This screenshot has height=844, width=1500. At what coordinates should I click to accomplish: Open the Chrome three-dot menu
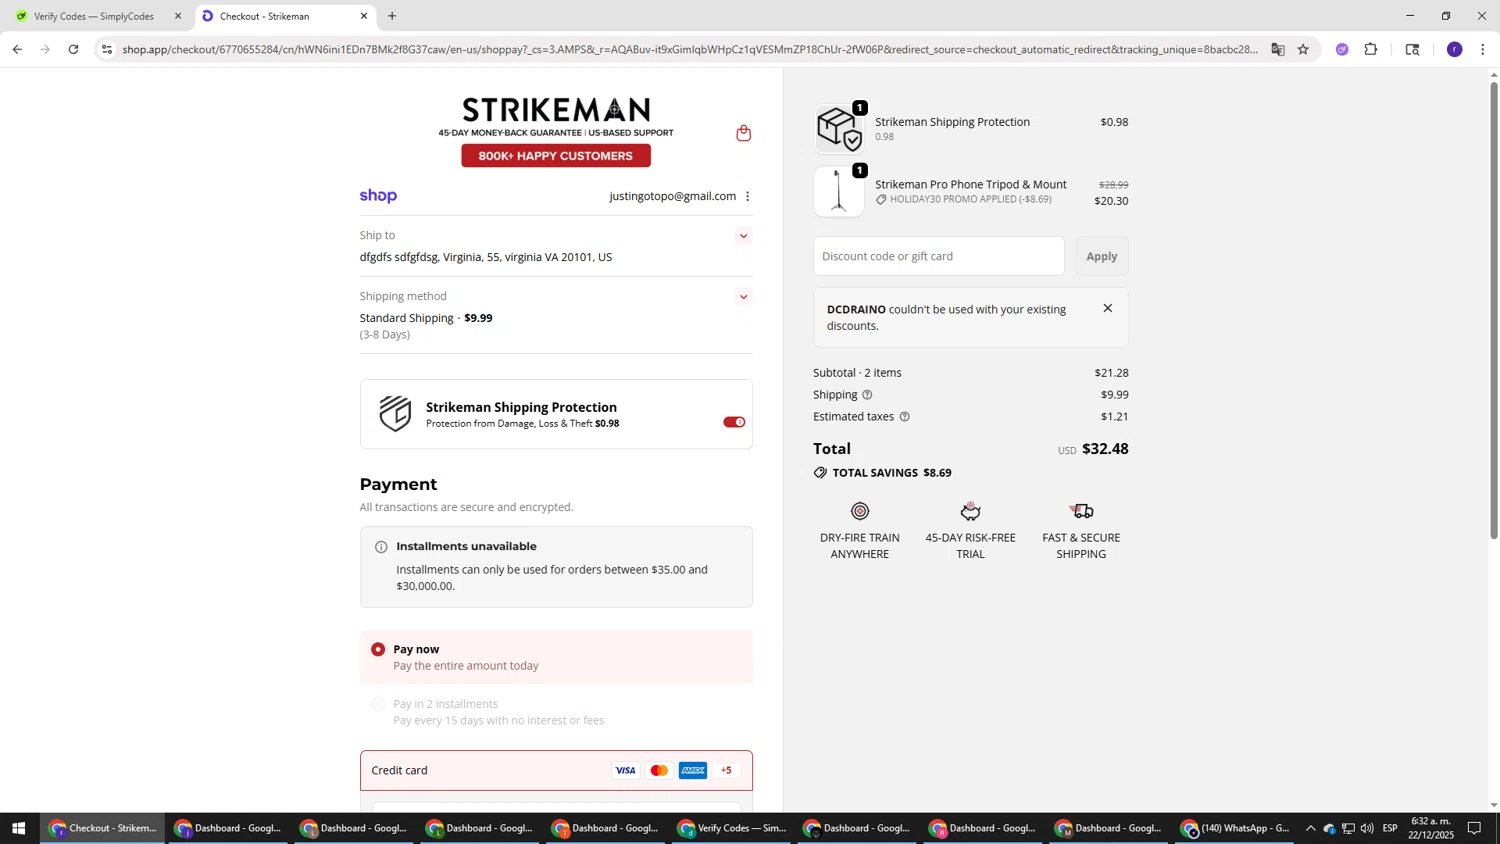coord(1483,49)
